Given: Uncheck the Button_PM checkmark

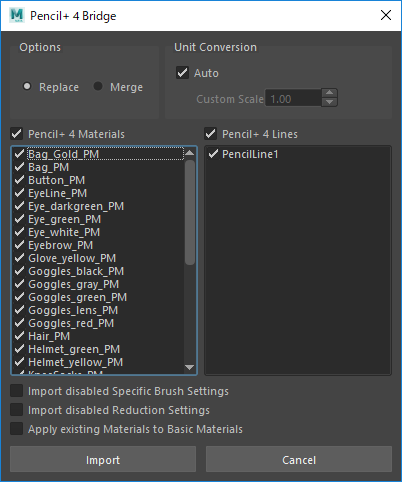Looking at the screenshot, I should point(19,180).
